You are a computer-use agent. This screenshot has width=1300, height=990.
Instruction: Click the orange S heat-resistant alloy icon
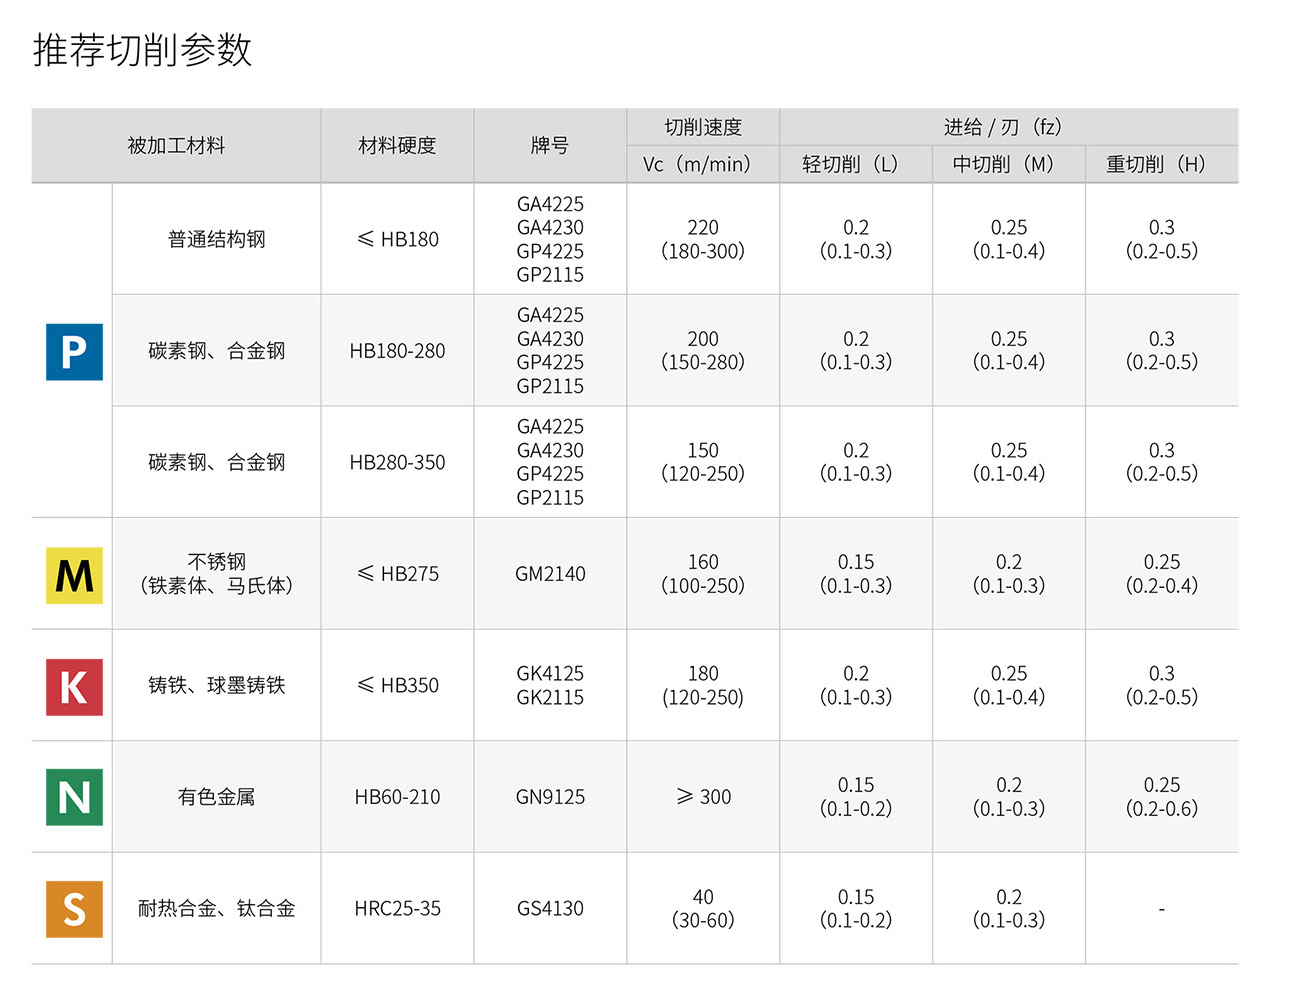(x=74, y=909)
